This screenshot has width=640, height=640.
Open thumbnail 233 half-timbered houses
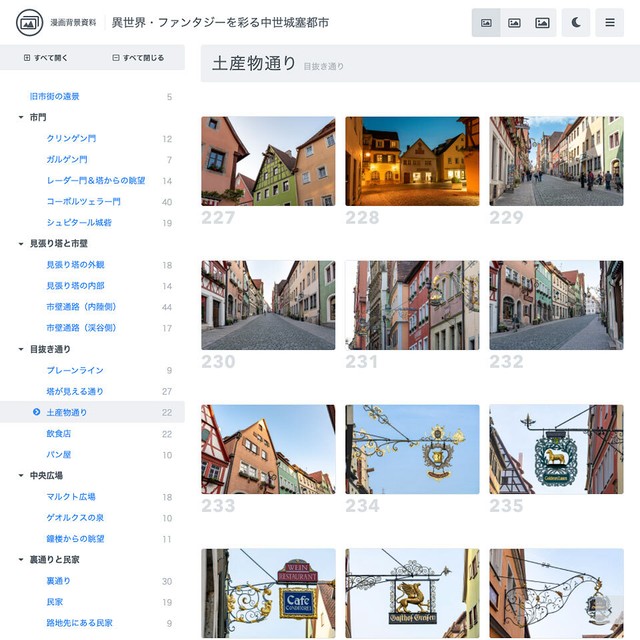268,449
